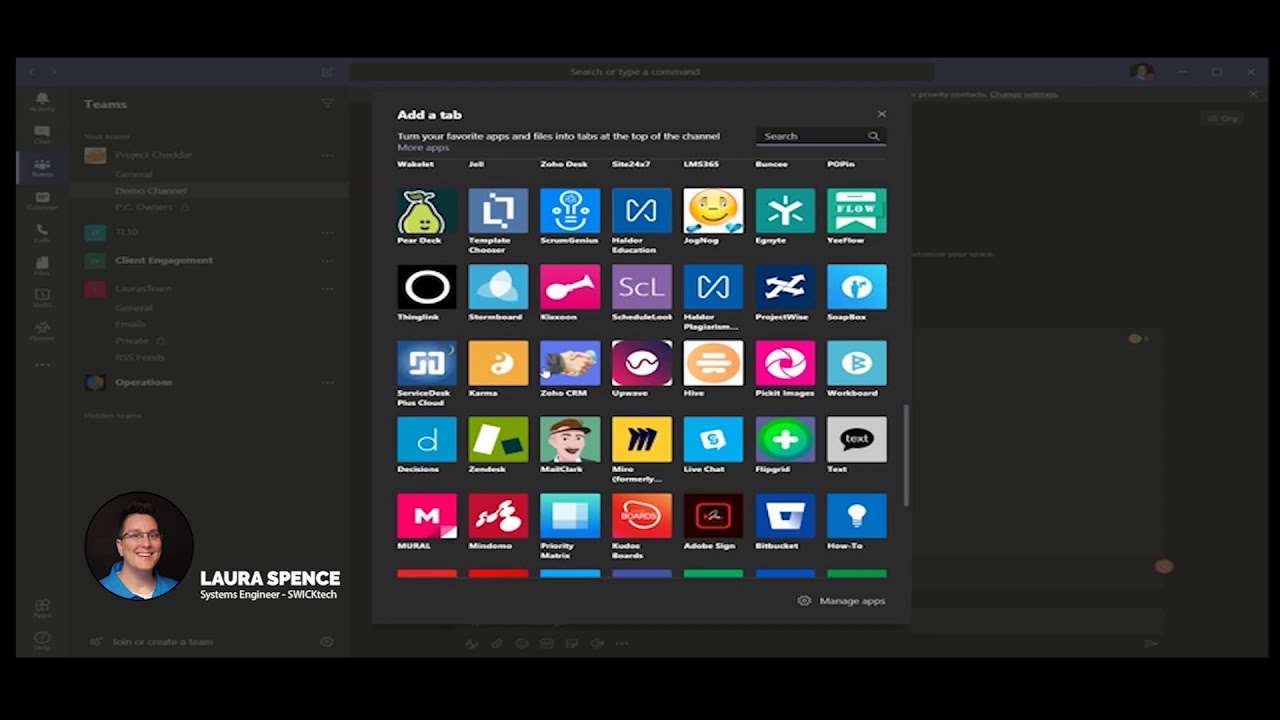Viewport: 1280px width, 720px height.
Task: Add the ScrumGenius app tab
Action: (570, 211)
